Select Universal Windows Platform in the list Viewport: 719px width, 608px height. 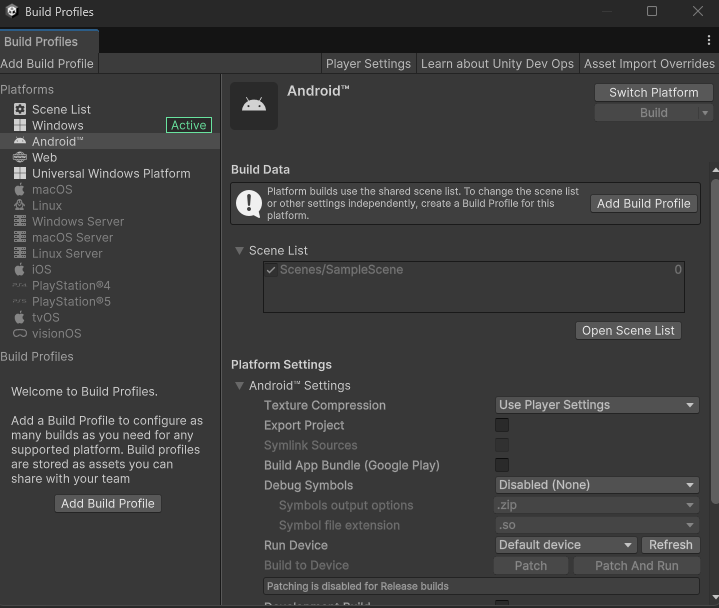tap(110, 173)
